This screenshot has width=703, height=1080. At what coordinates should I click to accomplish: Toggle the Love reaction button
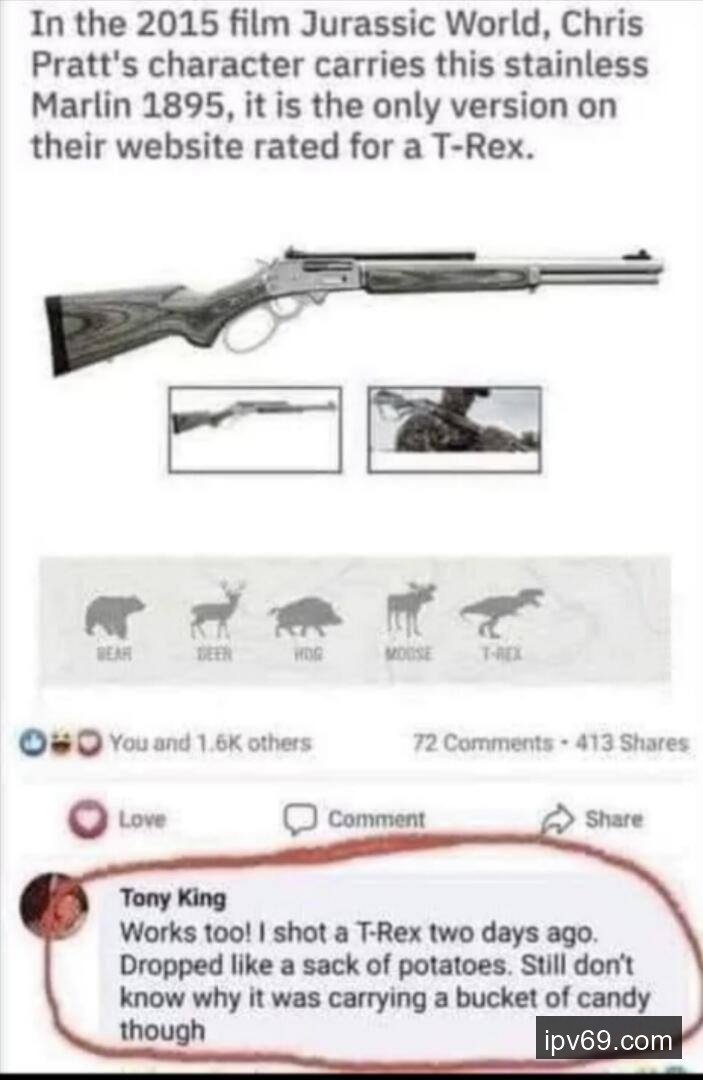(117, 819)
